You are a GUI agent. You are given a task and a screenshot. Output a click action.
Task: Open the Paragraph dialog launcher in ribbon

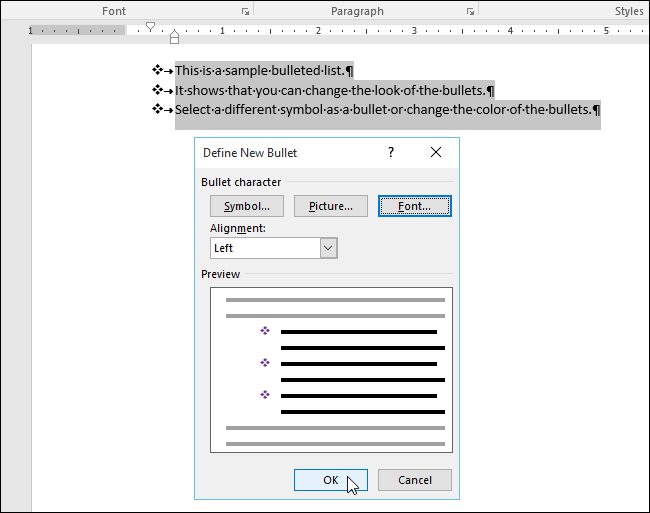(x=470, y=12)
